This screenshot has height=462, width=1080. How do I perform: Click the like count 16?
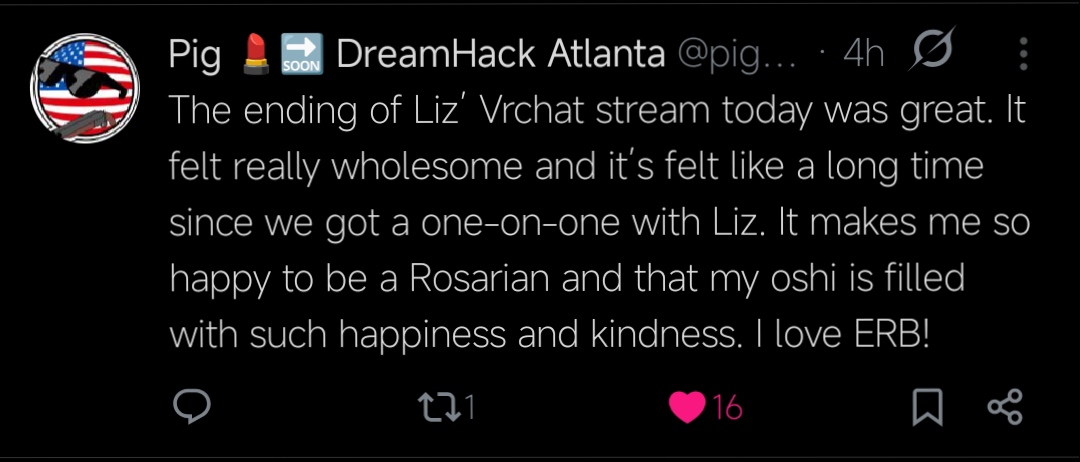point(728,407)
